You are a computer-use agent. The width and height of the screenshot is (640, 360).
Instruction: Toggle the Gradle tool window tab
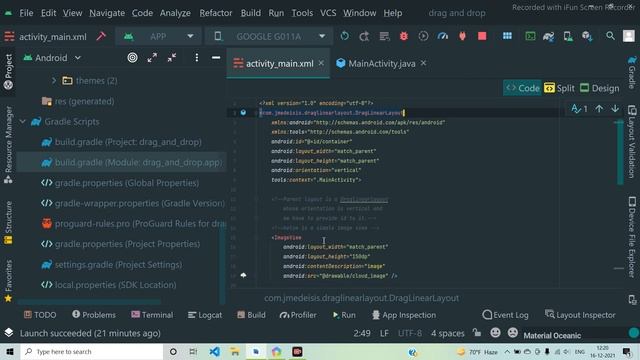(x=632, y=72)
